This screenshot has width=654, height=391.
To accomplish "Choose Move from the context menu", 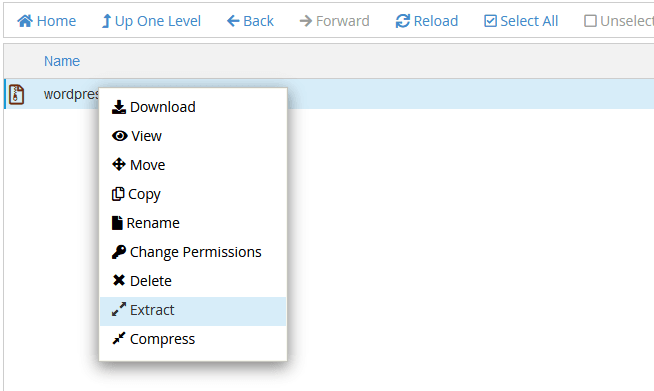I will [x=193, y=165].
